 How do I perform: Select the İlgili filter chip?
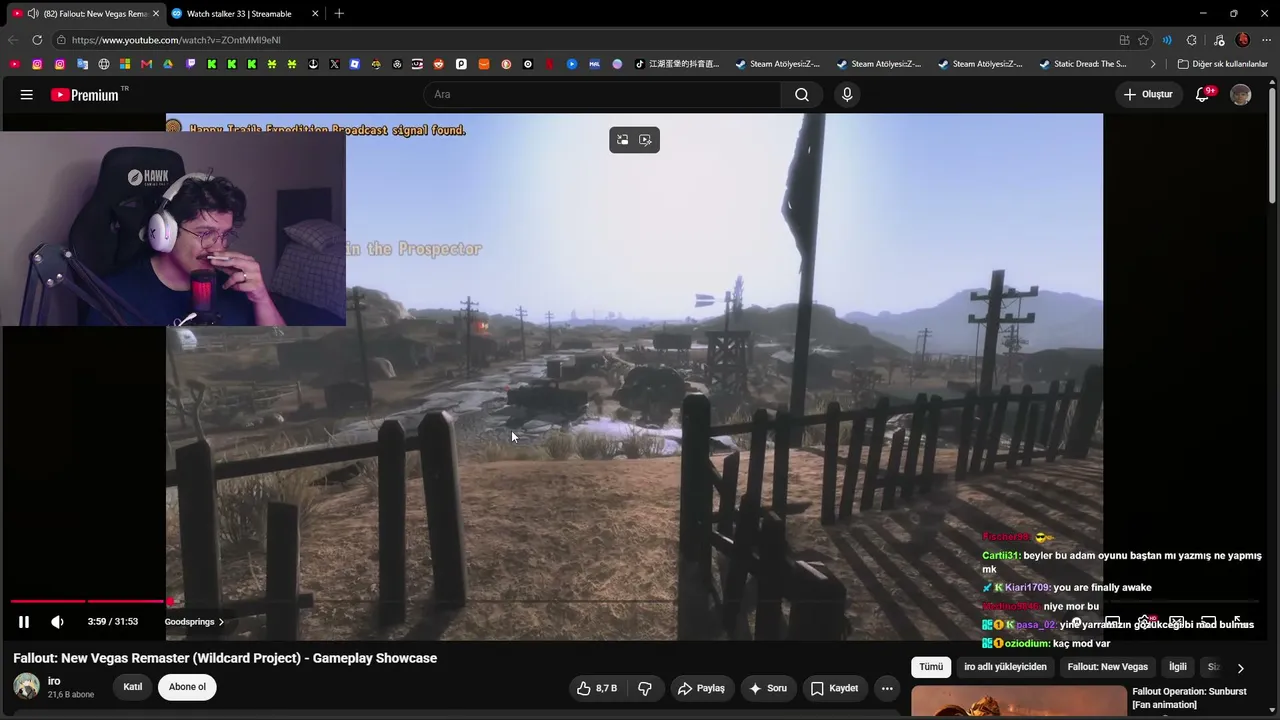click(1178, 667)
